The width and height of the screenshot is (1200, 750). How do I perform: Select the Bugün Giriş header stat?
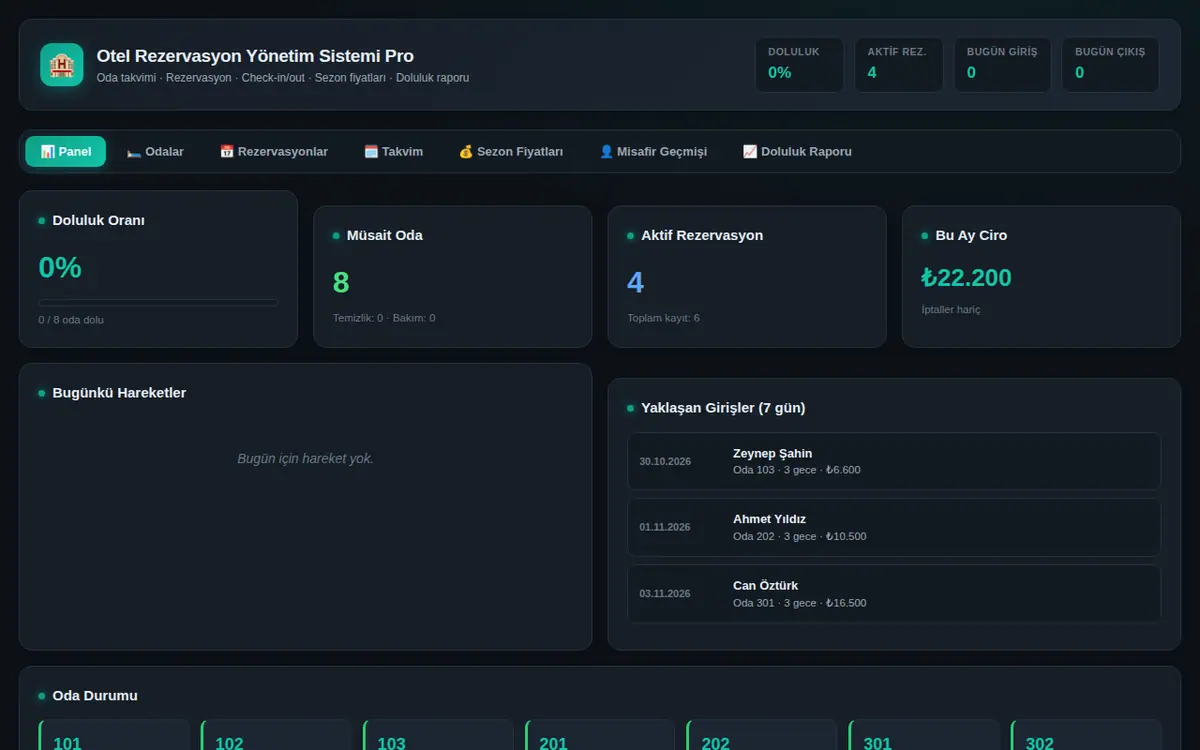click(1002, 65)
